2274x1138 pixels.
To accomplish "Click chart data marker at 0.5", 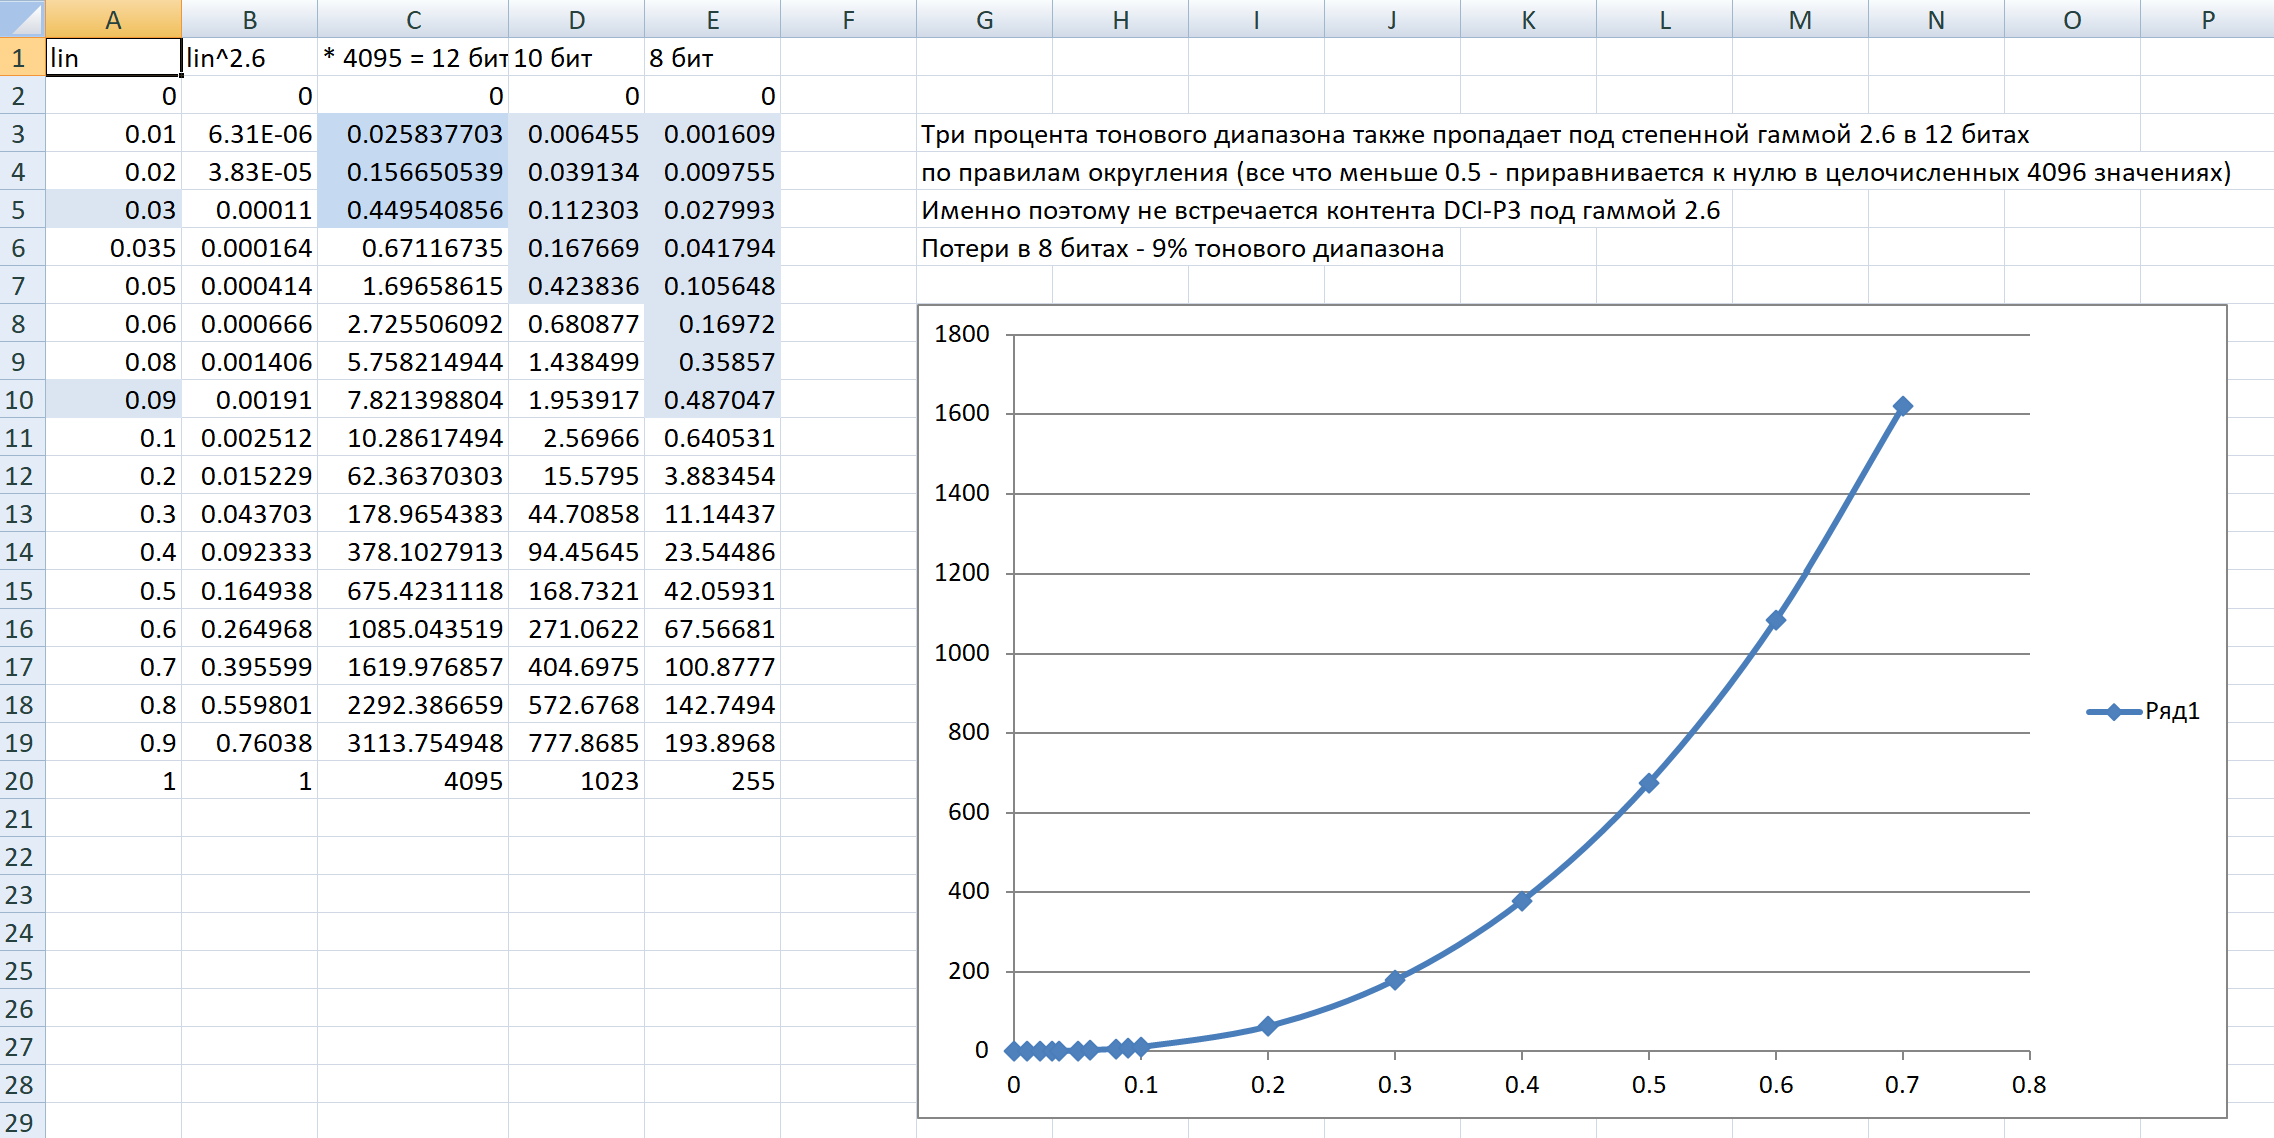I will 1648,782.
